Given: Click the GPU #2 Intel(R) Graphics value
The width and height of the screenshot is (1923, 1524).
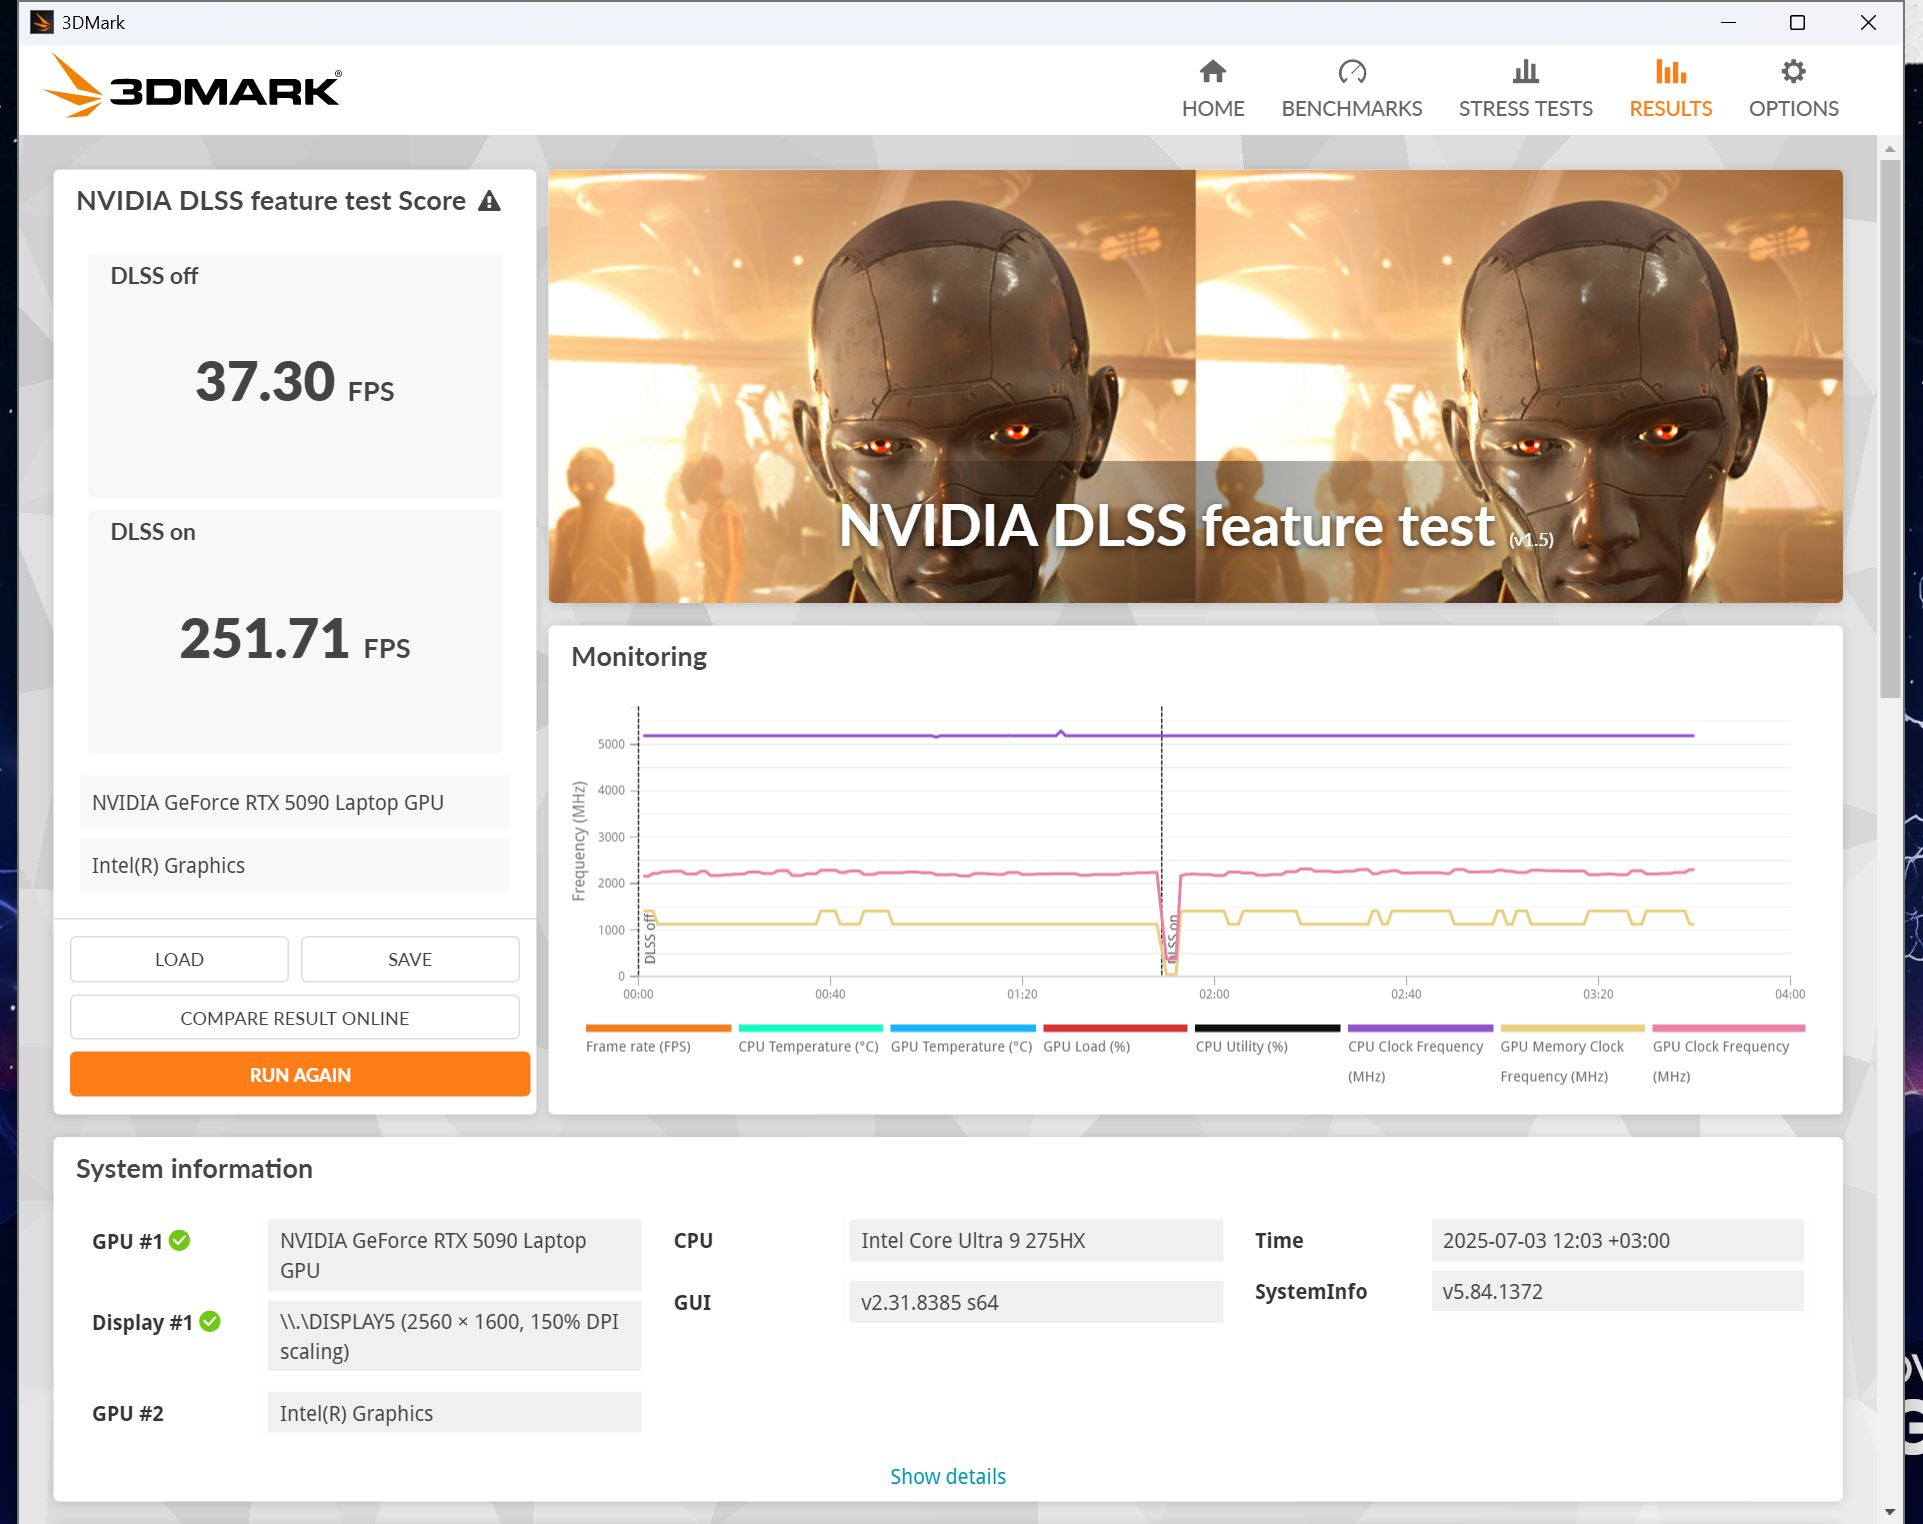Looking at the screenshot, I should (x=454, y=1413).
